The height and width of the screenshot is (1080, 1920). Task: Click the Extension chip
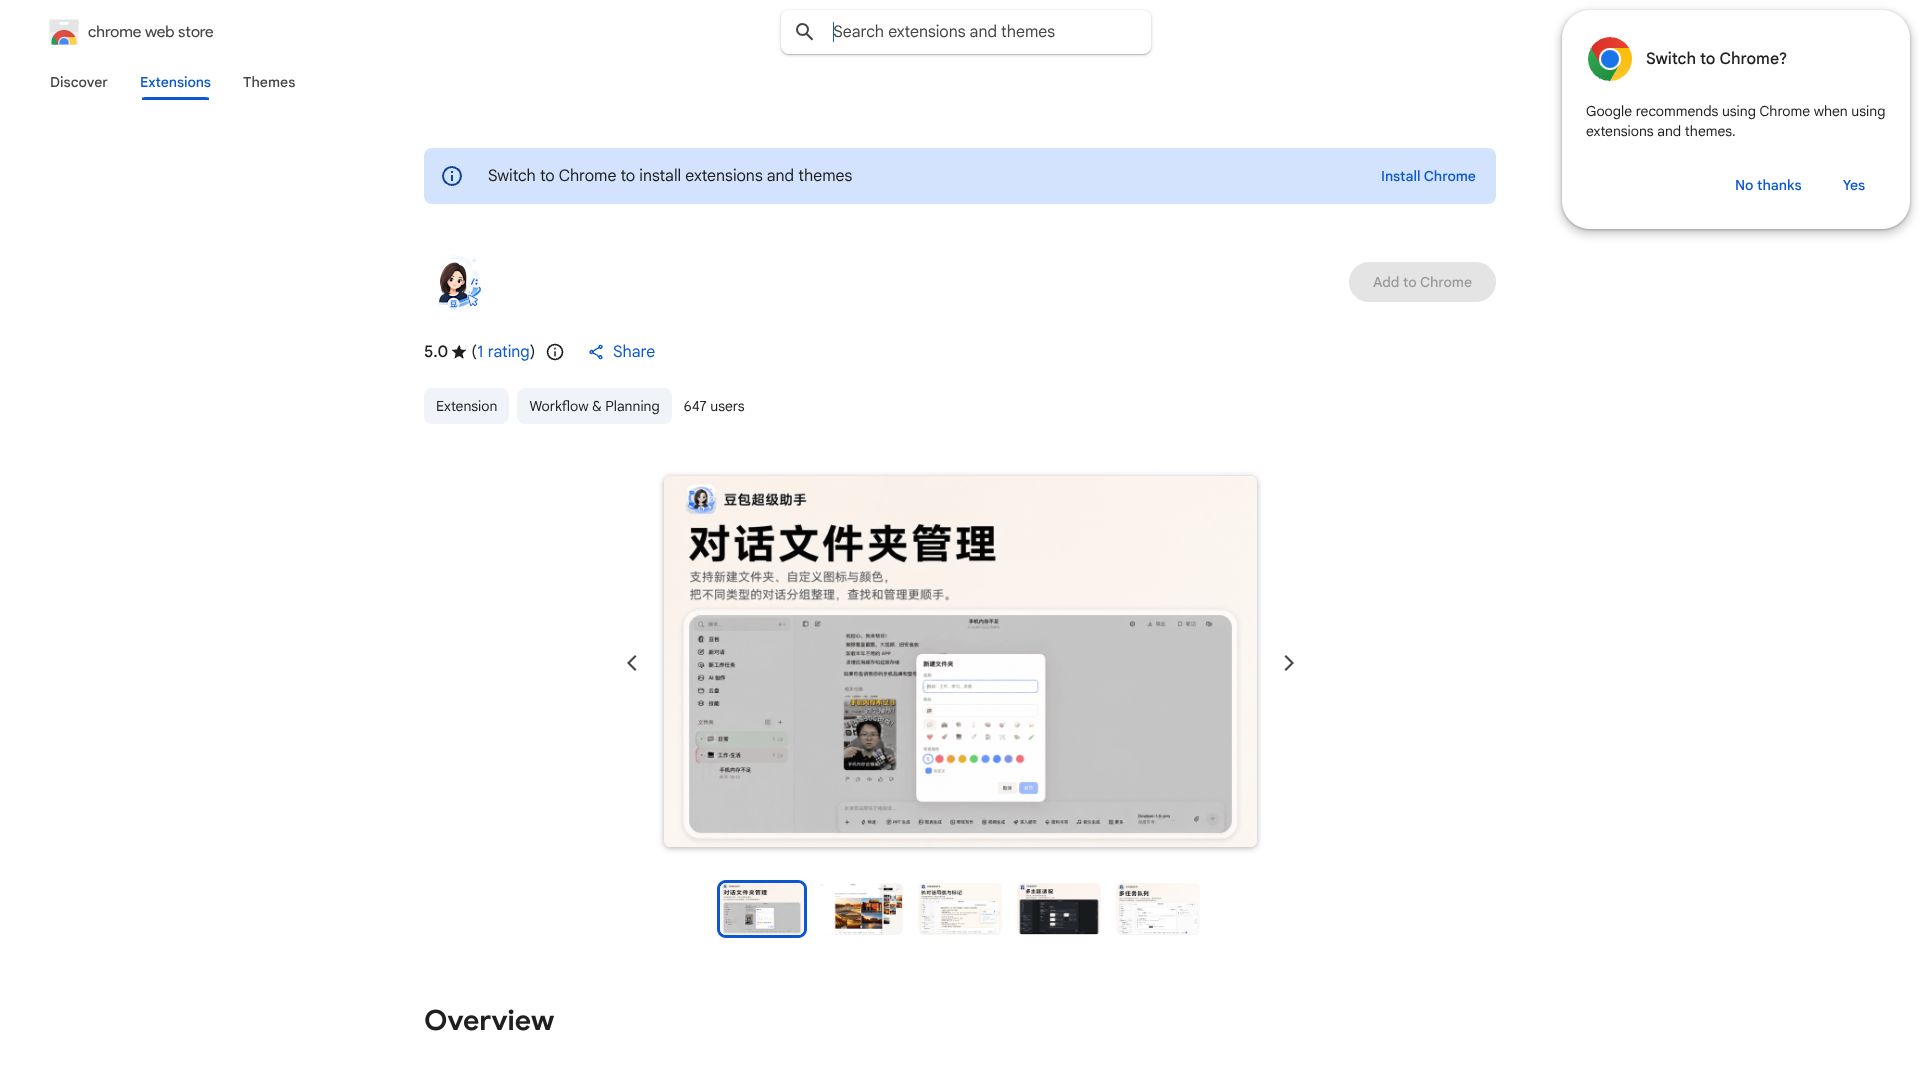pyautogui.click(x=466, y=406)
